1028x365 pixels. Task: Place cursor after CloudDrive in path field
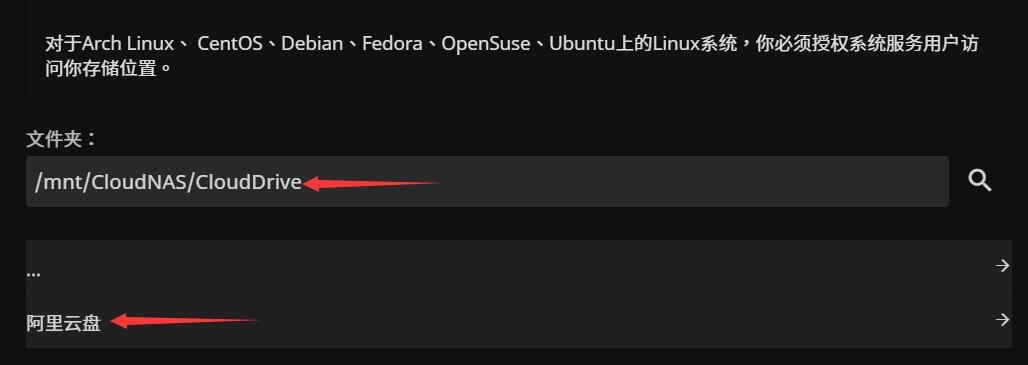pos(303,182)
